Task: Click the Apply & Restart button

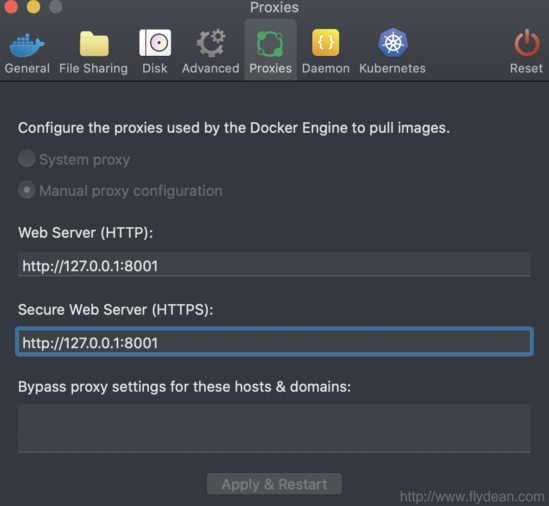Action: (x=274, y=484)
